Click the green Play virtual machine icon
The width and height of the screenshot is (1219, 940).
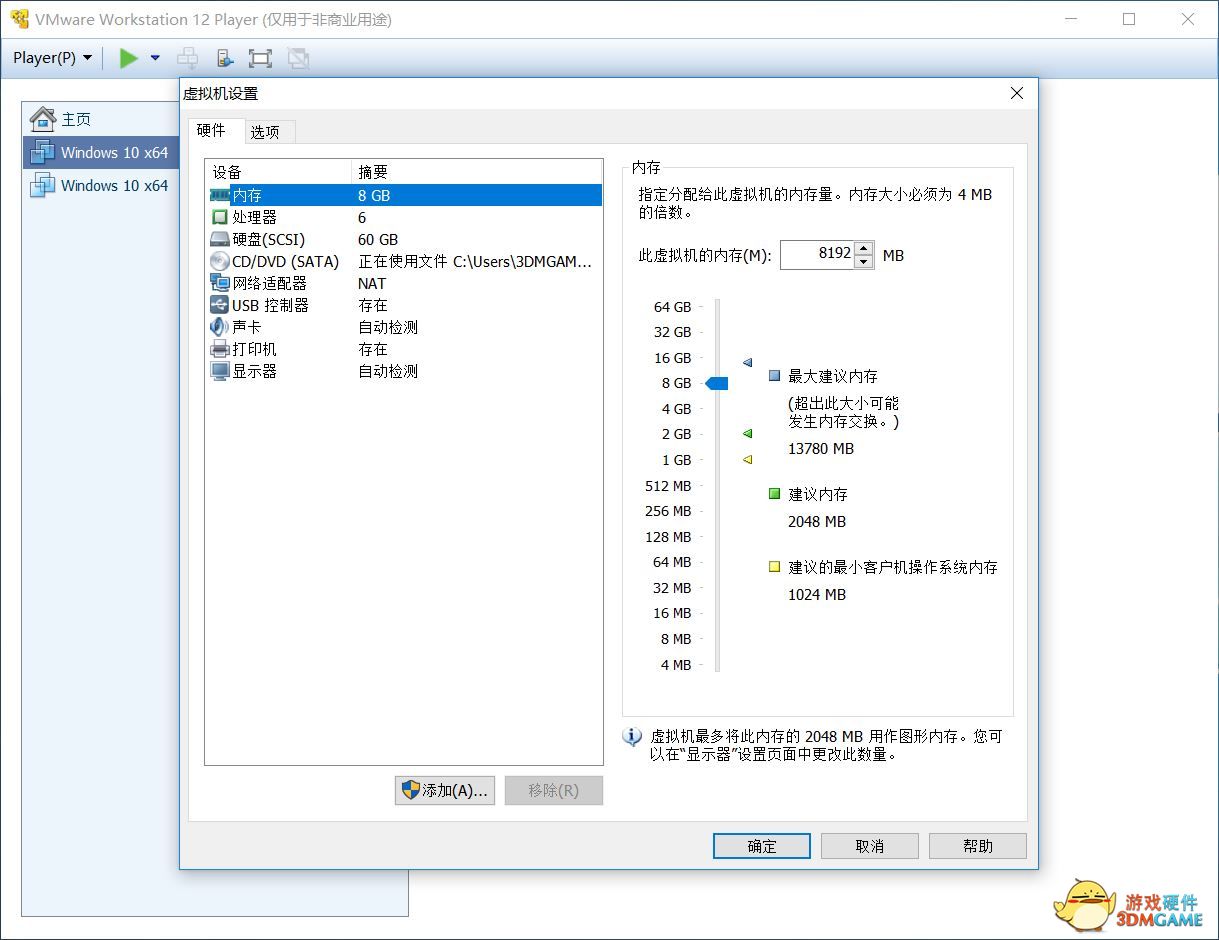coord(129,58)
